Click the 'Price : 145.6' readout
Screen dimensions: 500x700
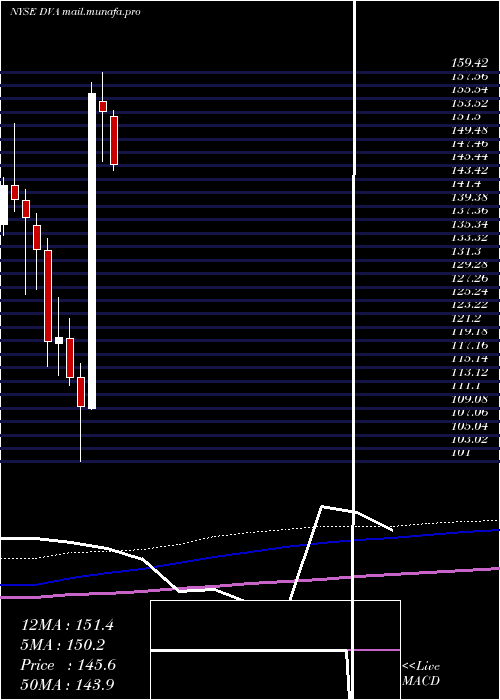tap(68, 665)
